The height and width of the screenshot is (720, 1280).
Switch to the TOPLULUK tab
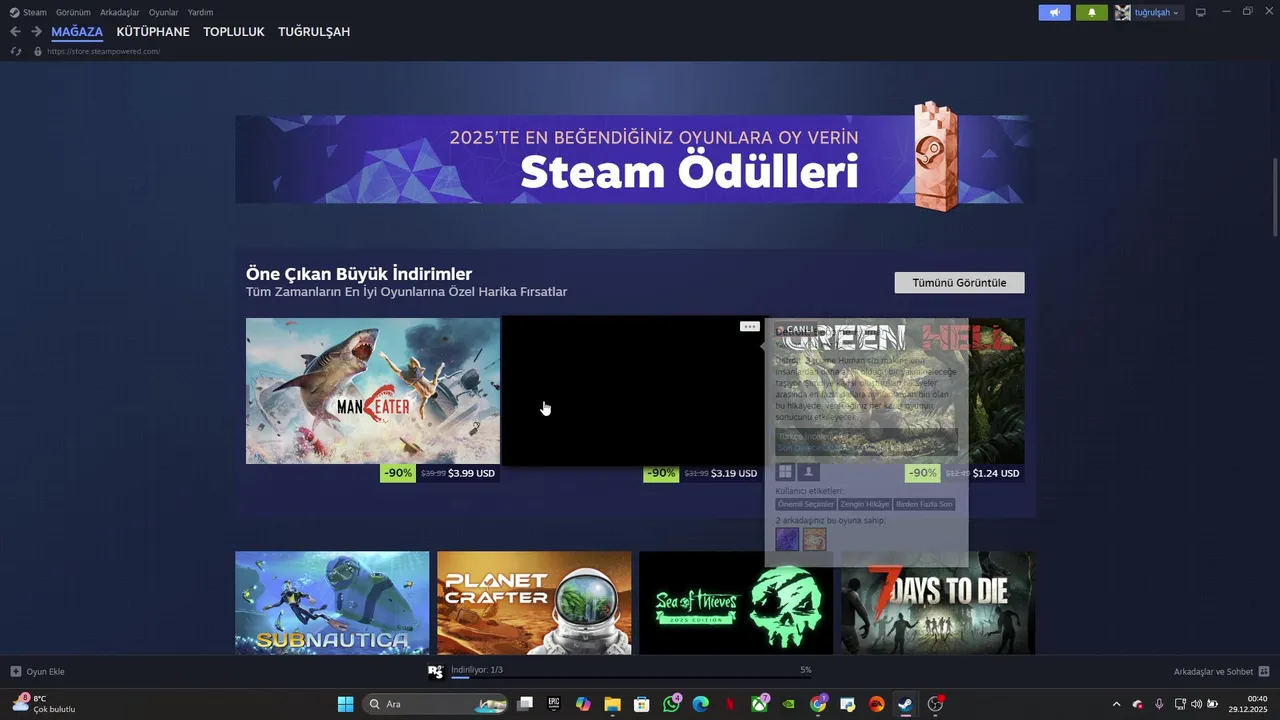[x=234, y=32]
